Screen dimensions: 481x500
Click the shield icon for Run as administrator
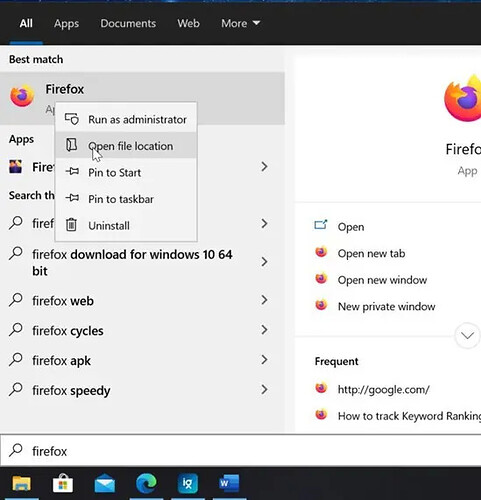click(72, 119)
